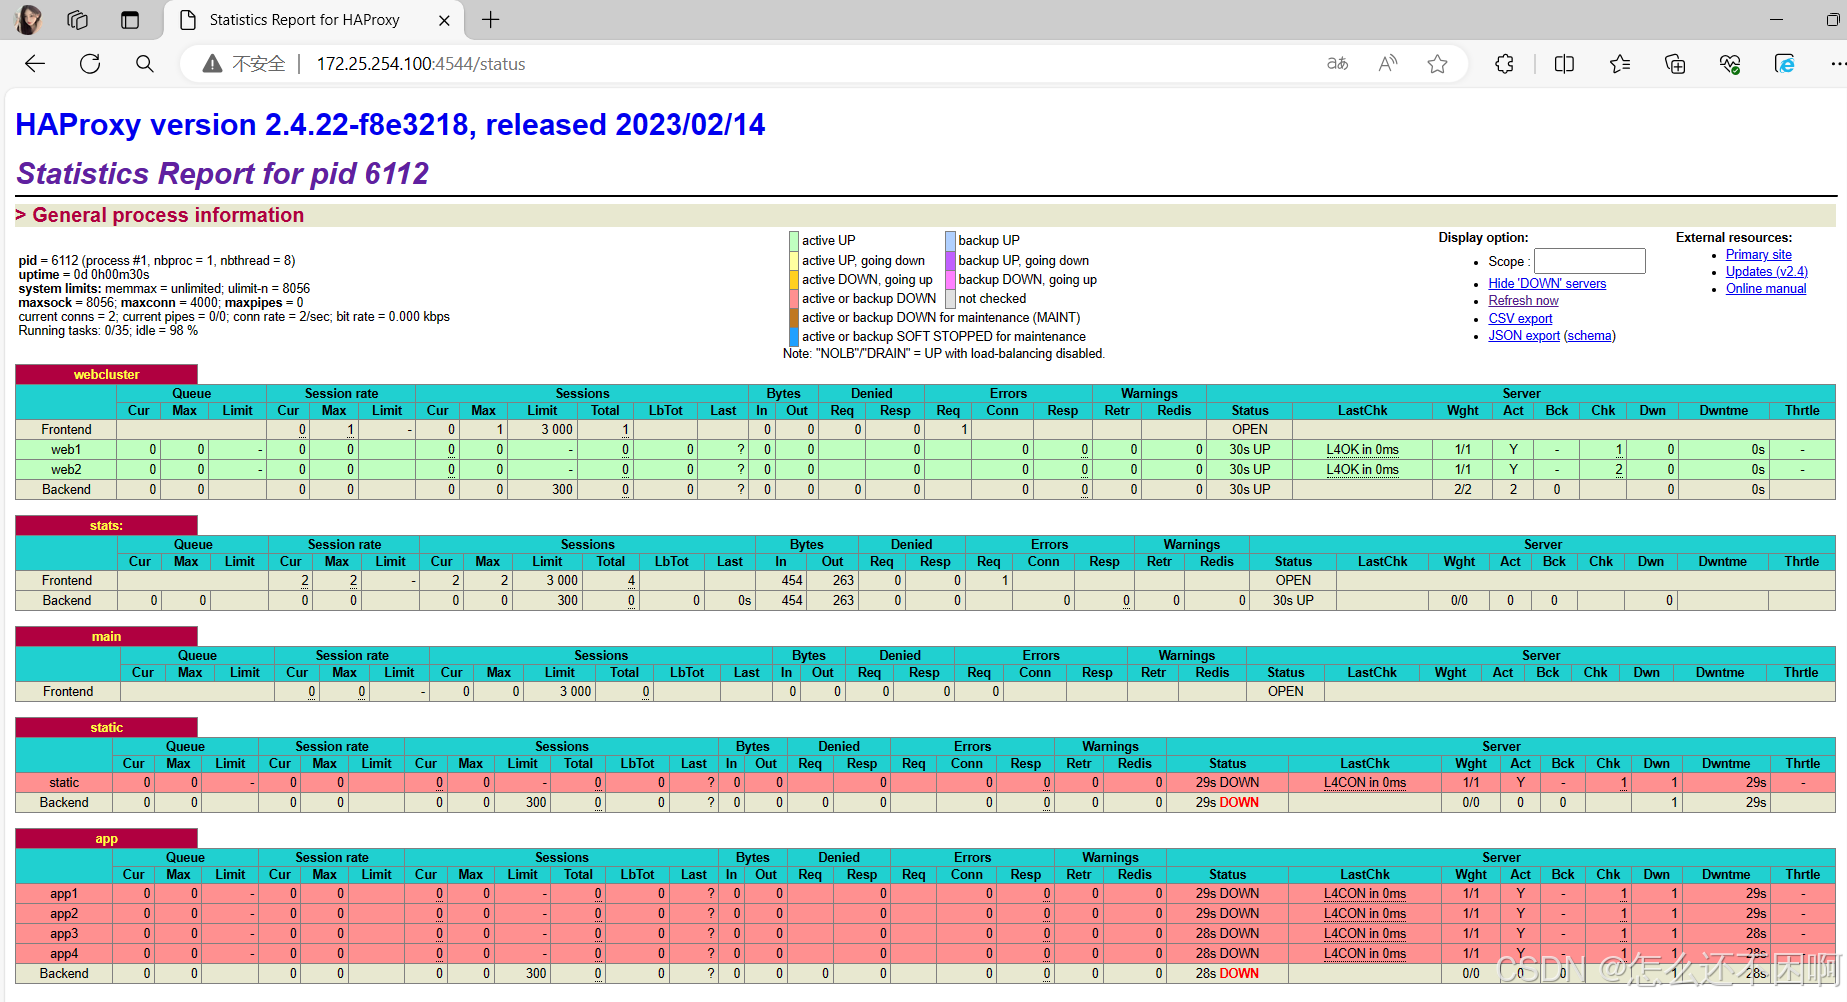The image size is (1847, 1002).
Task: Click L4CON in 0ms for app1
Action: click(x=1365, y=894)
